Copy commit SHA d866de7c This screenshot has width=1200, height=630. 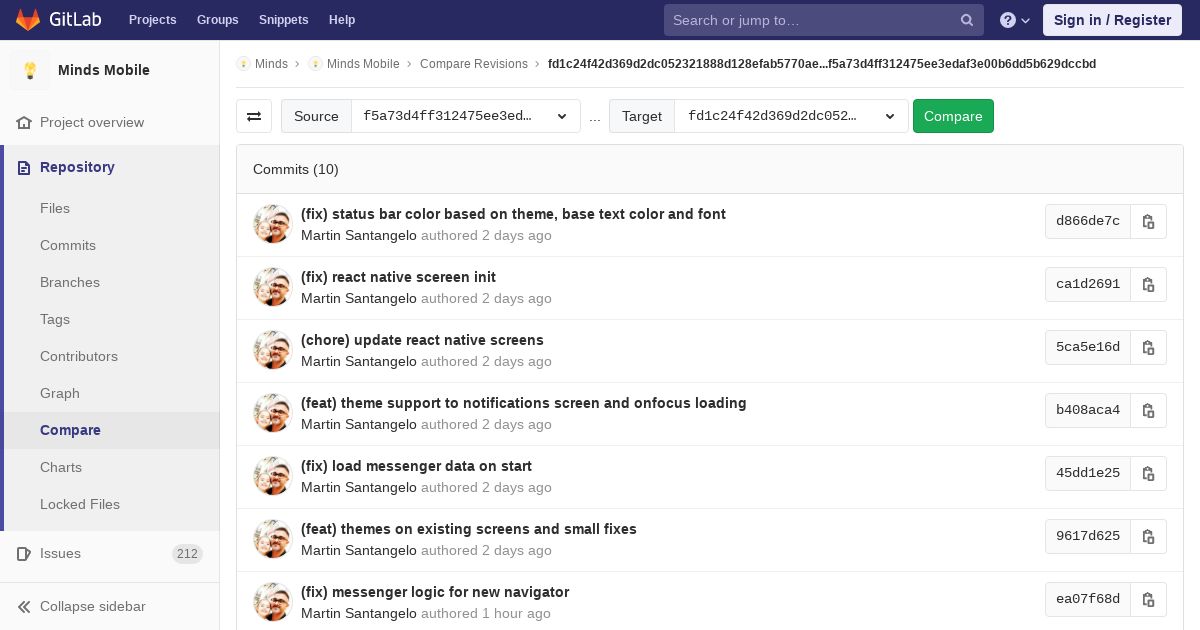[x=1148, y=221]
